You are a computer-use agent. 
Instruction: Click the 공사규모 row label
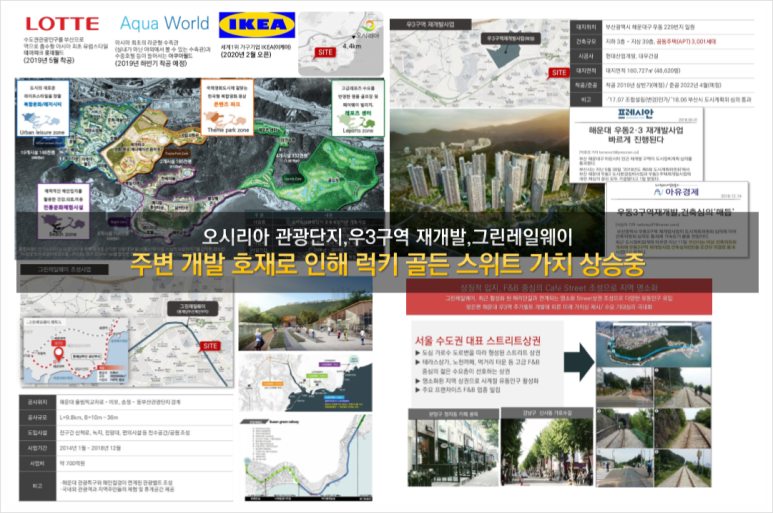37,417
